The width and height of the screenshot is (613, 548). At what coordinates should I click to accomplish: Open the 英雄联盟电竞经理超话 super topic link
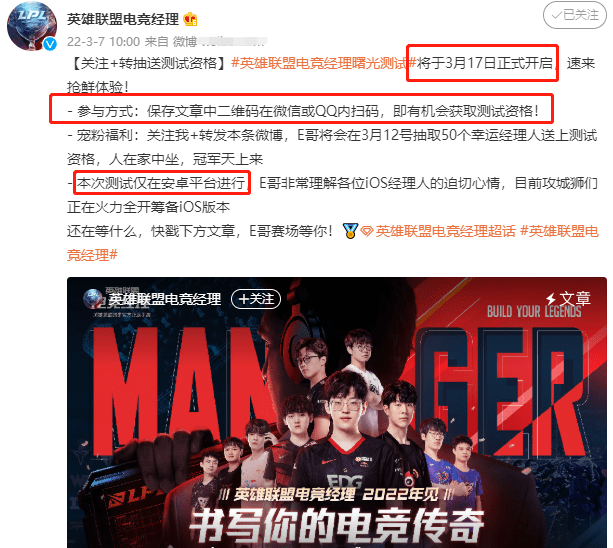[446, 231]
